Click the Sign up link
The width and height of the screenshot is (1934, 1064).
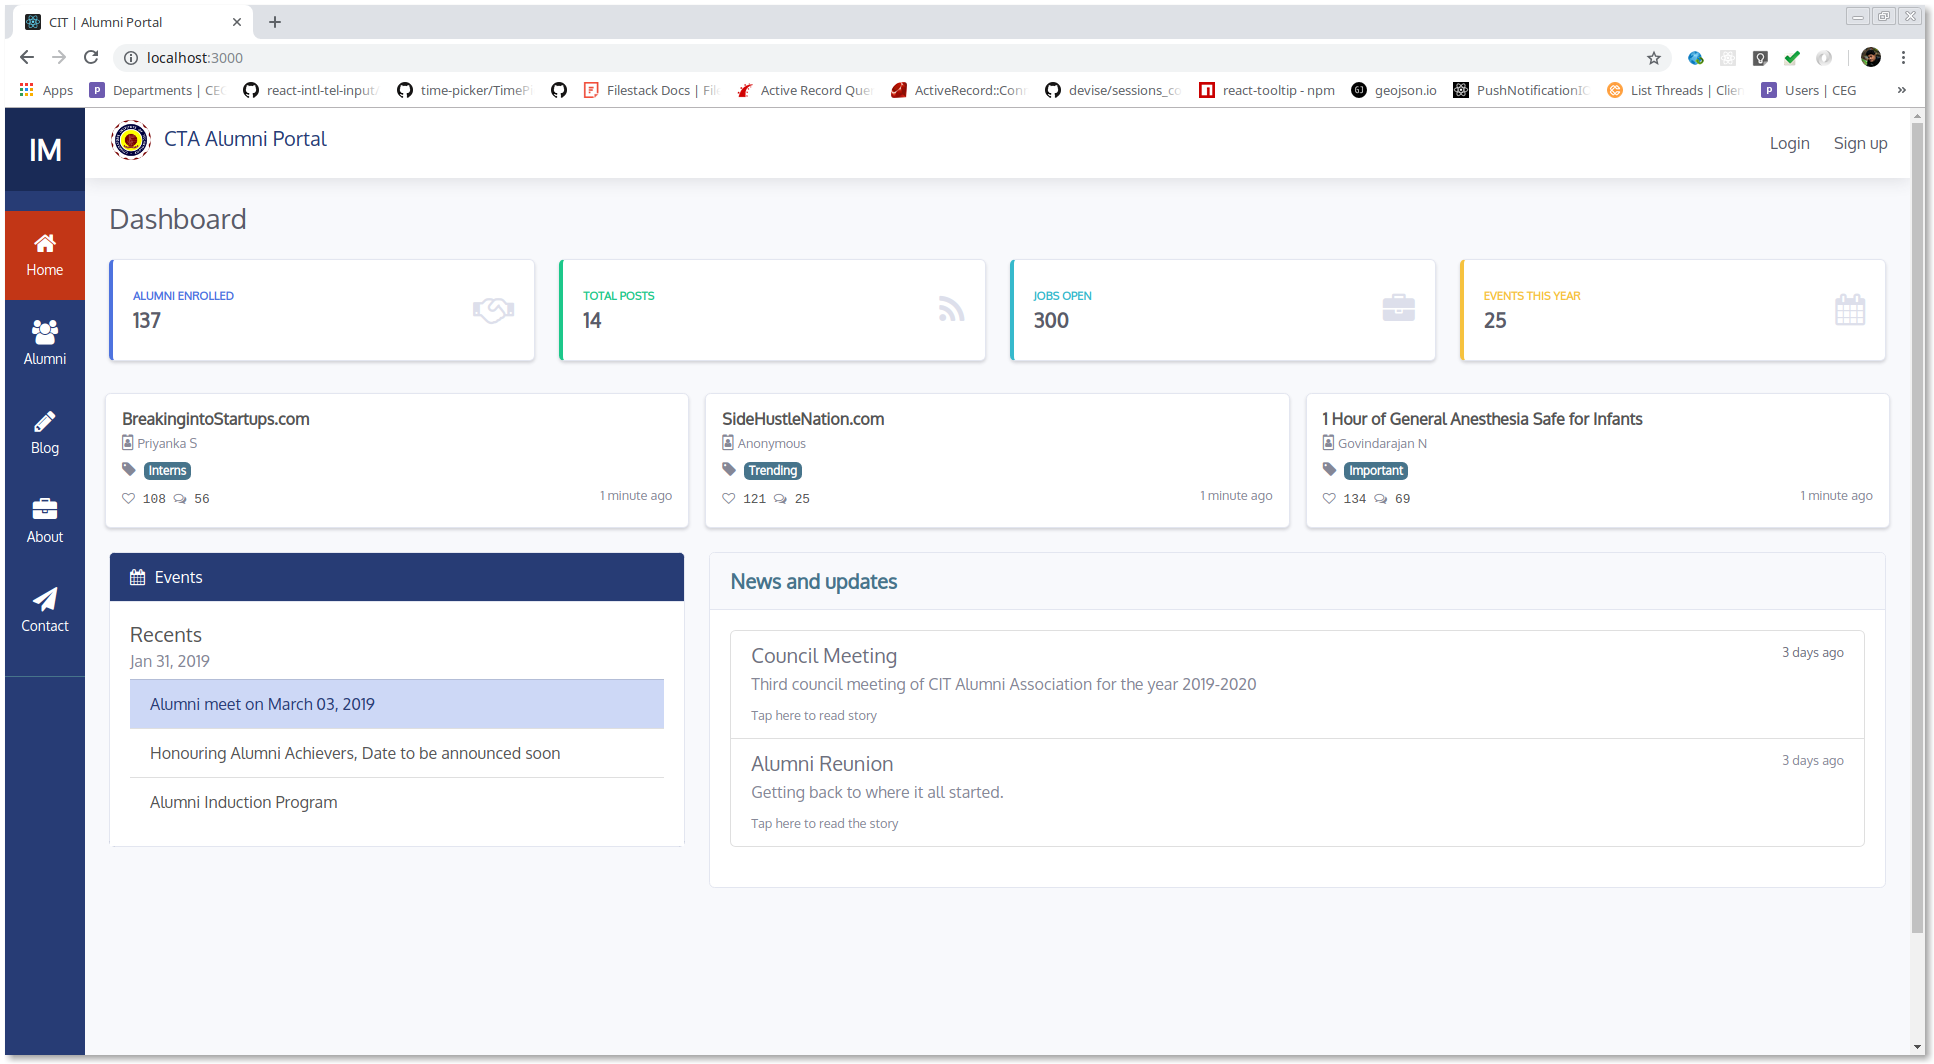(x=1860, y=143)
